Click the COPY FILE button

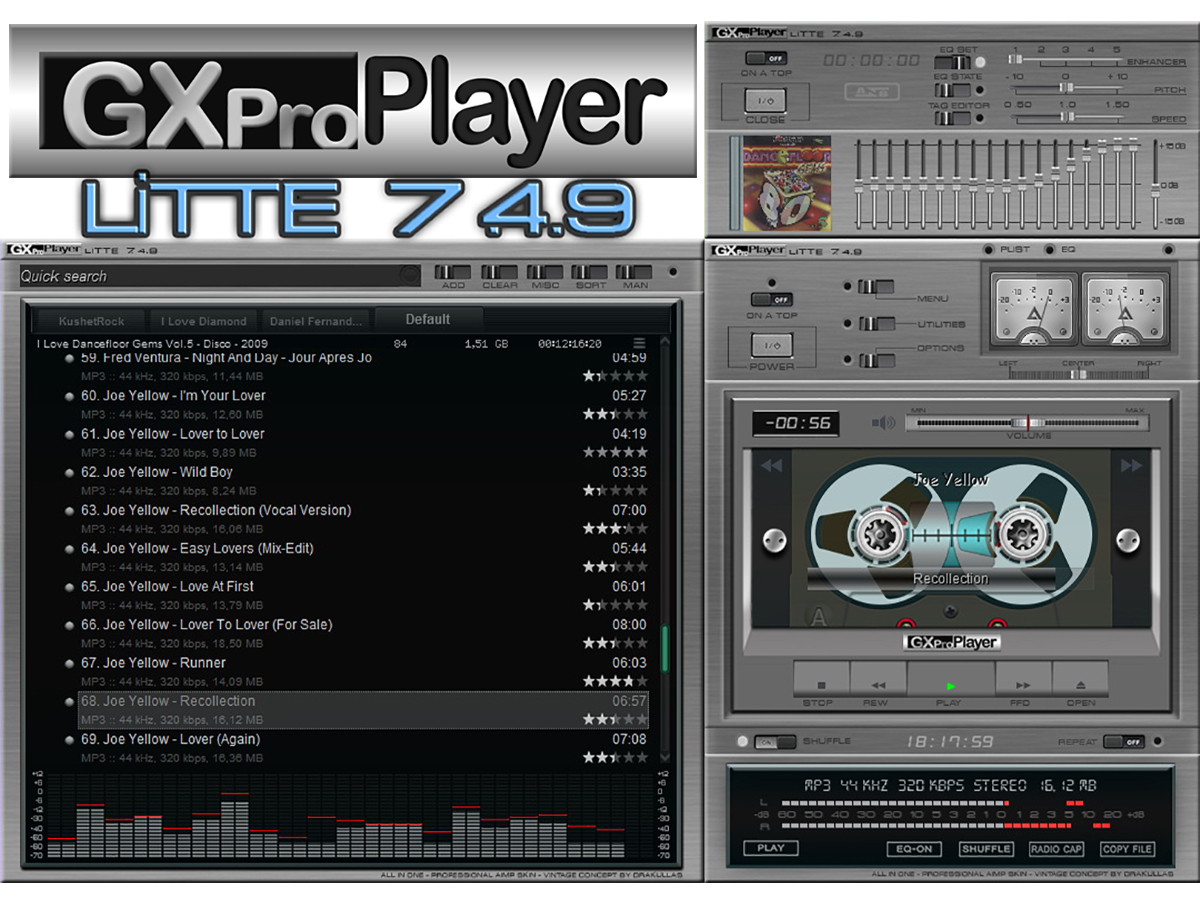(1128, 849)
